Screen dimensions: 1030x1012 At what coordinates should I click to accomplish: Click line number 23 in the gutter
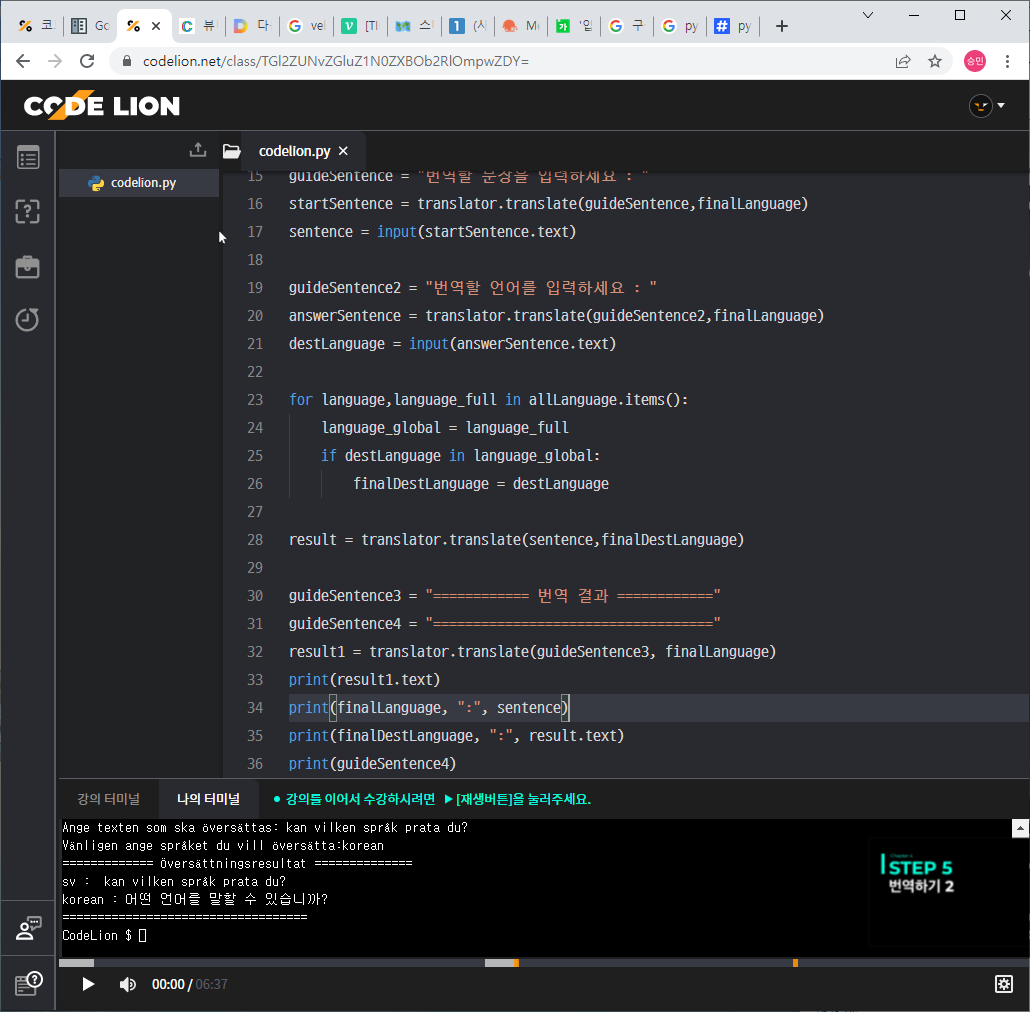click(255, 400)
